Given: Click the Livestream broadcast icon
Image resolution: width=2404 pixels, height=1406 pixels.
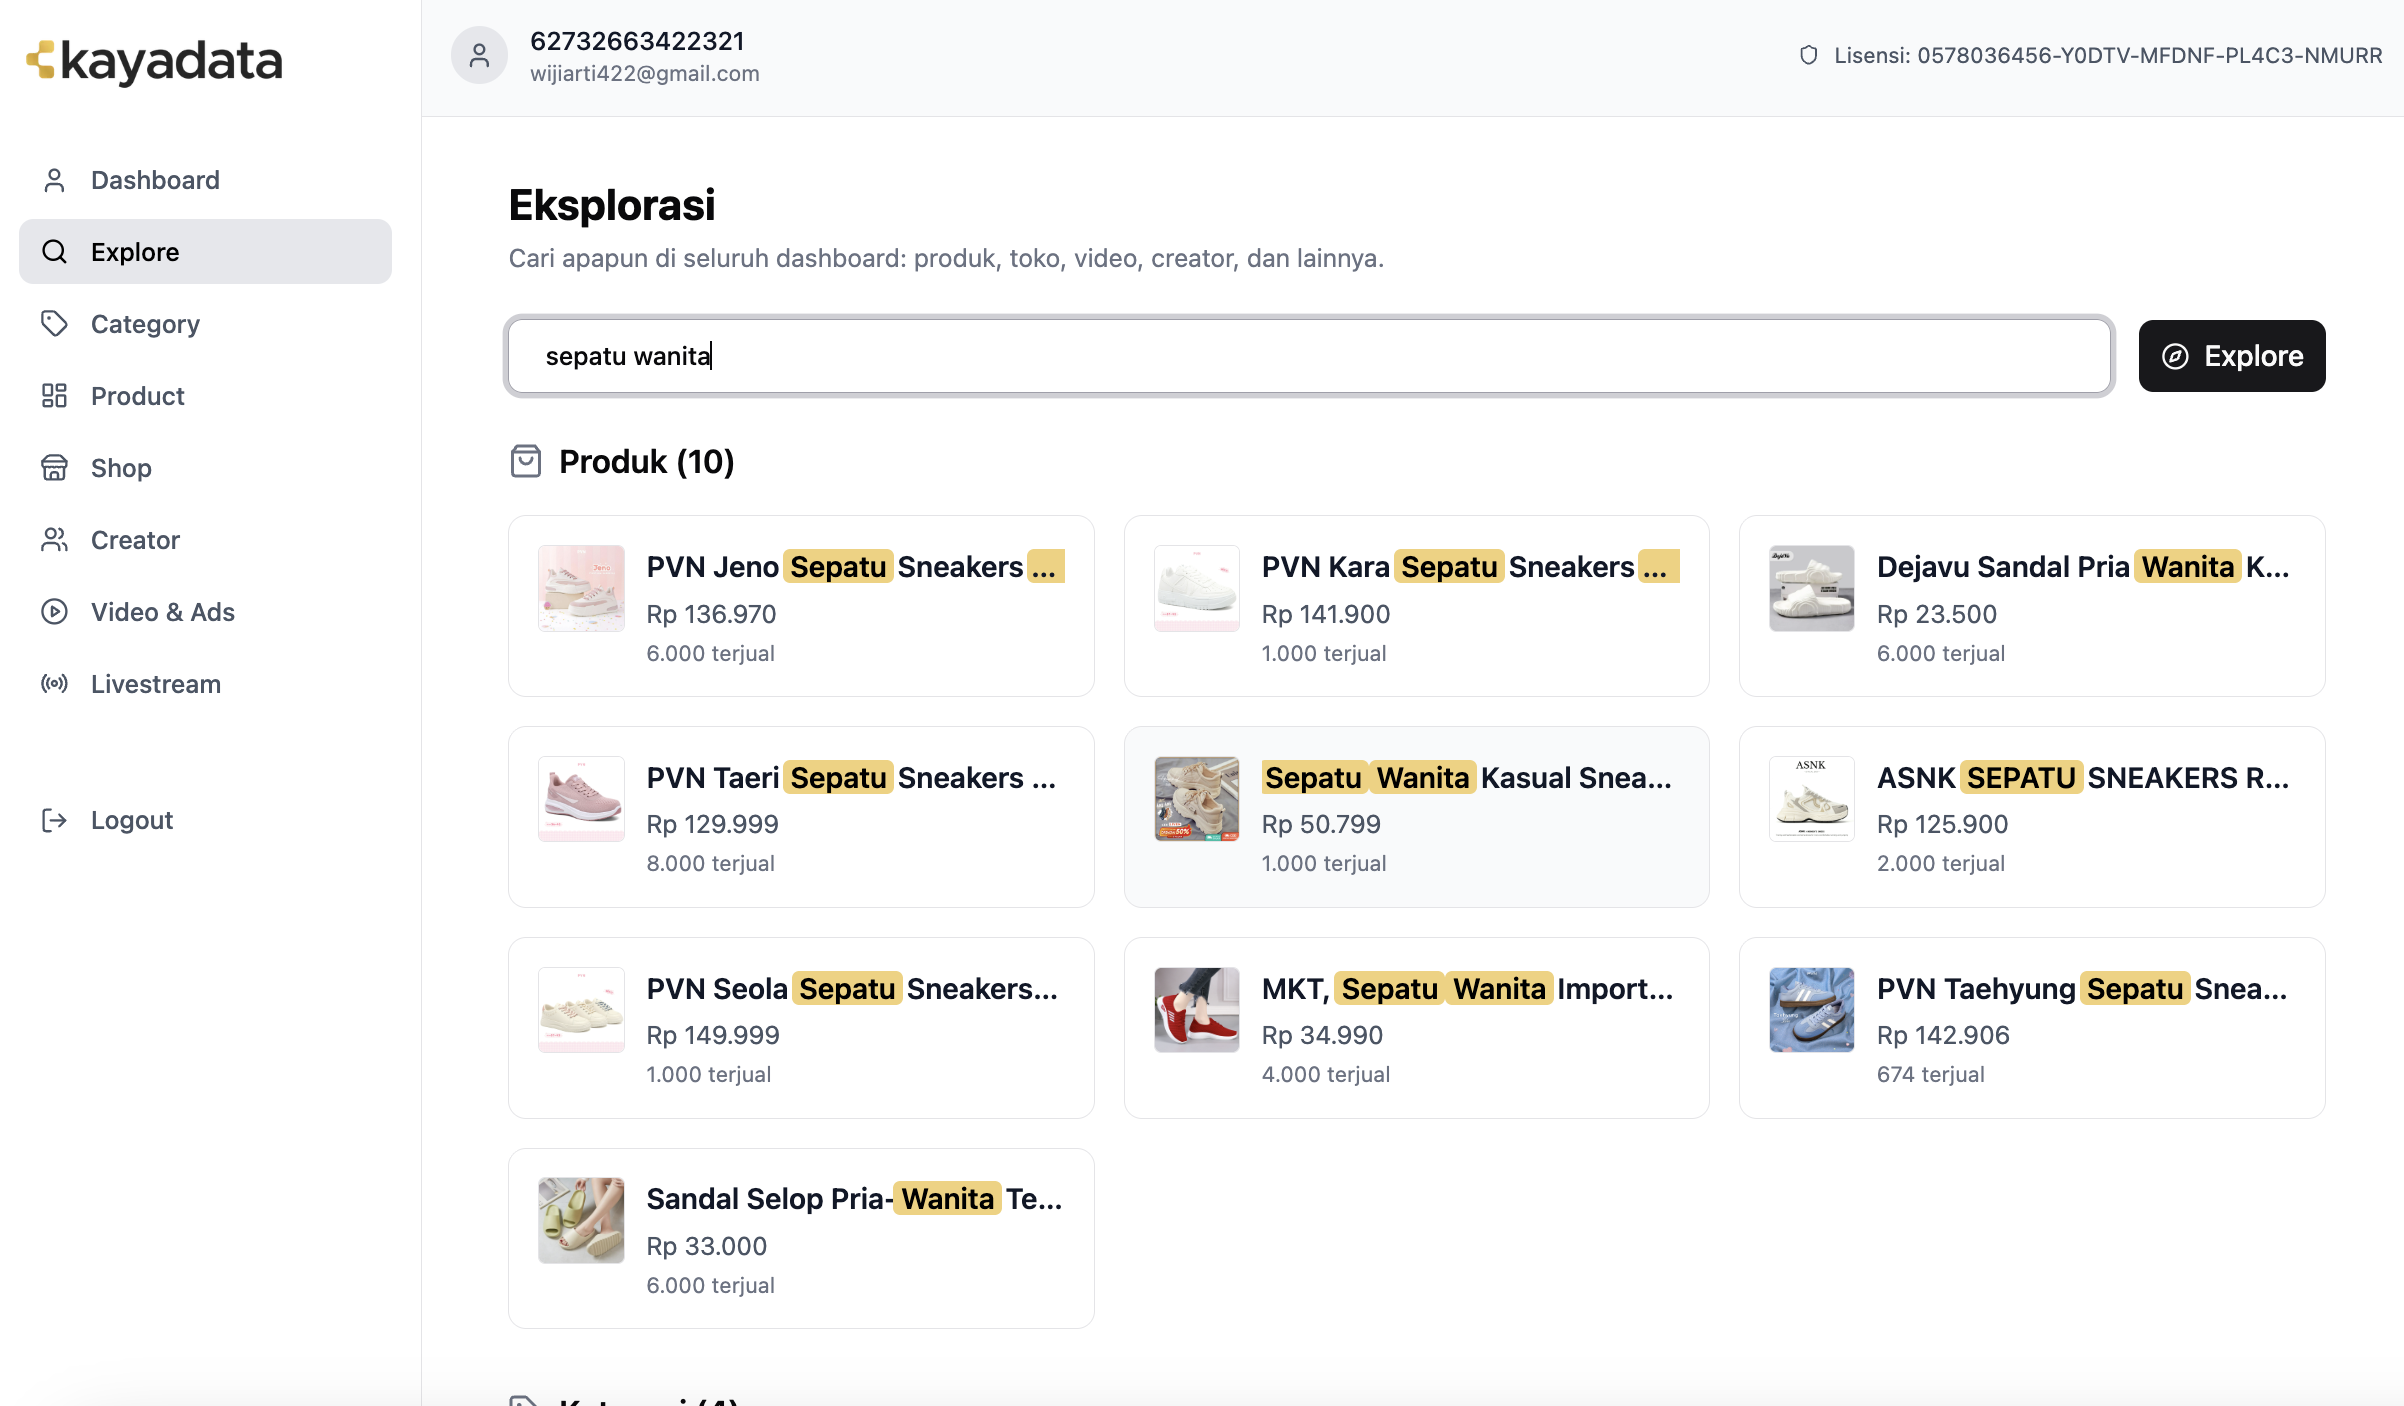Looking at the screenshot, I should [x=54, y=684].
